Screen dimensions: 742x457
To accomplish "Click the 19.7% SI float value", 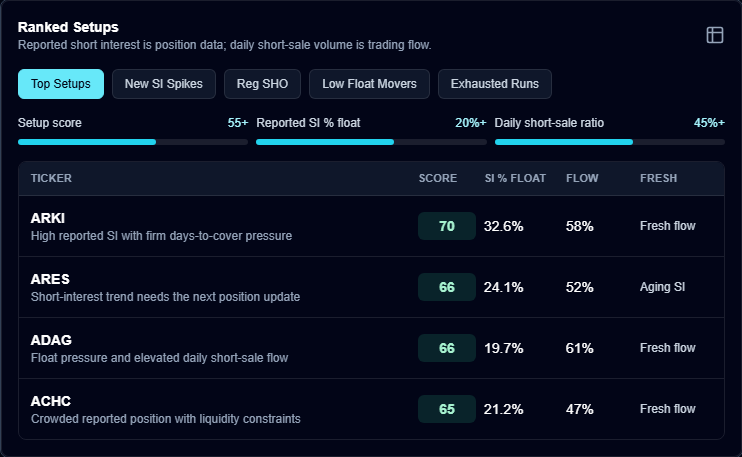I will [504, 348].
